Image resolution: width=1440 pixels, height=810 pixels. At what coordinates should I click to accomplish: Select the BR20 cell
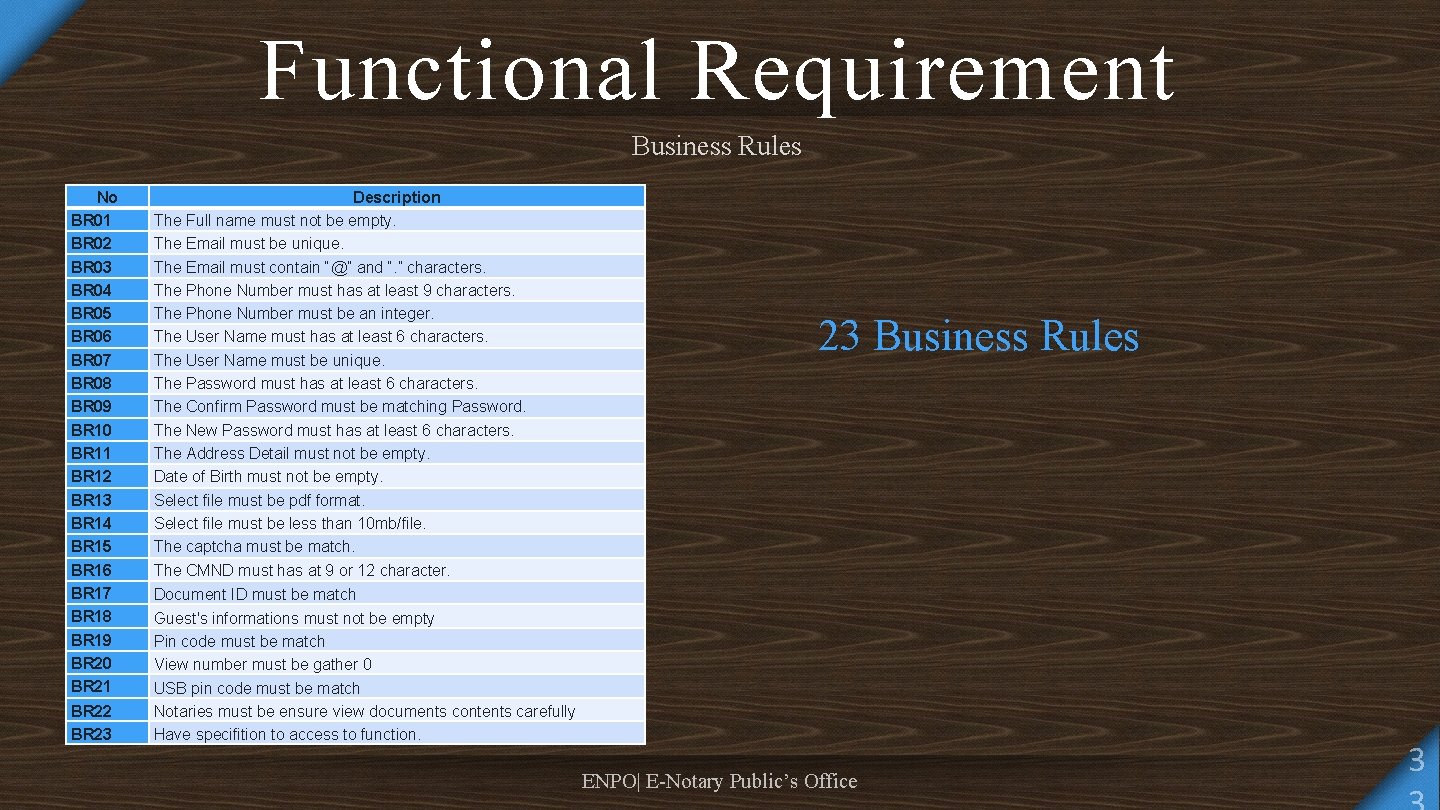click(x=107, y=663)
